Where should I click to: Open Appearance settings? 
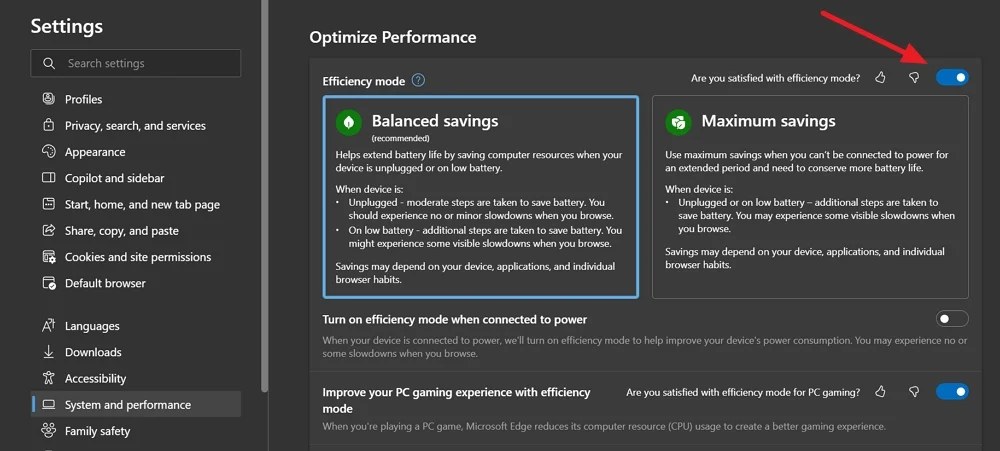(95, 152)
